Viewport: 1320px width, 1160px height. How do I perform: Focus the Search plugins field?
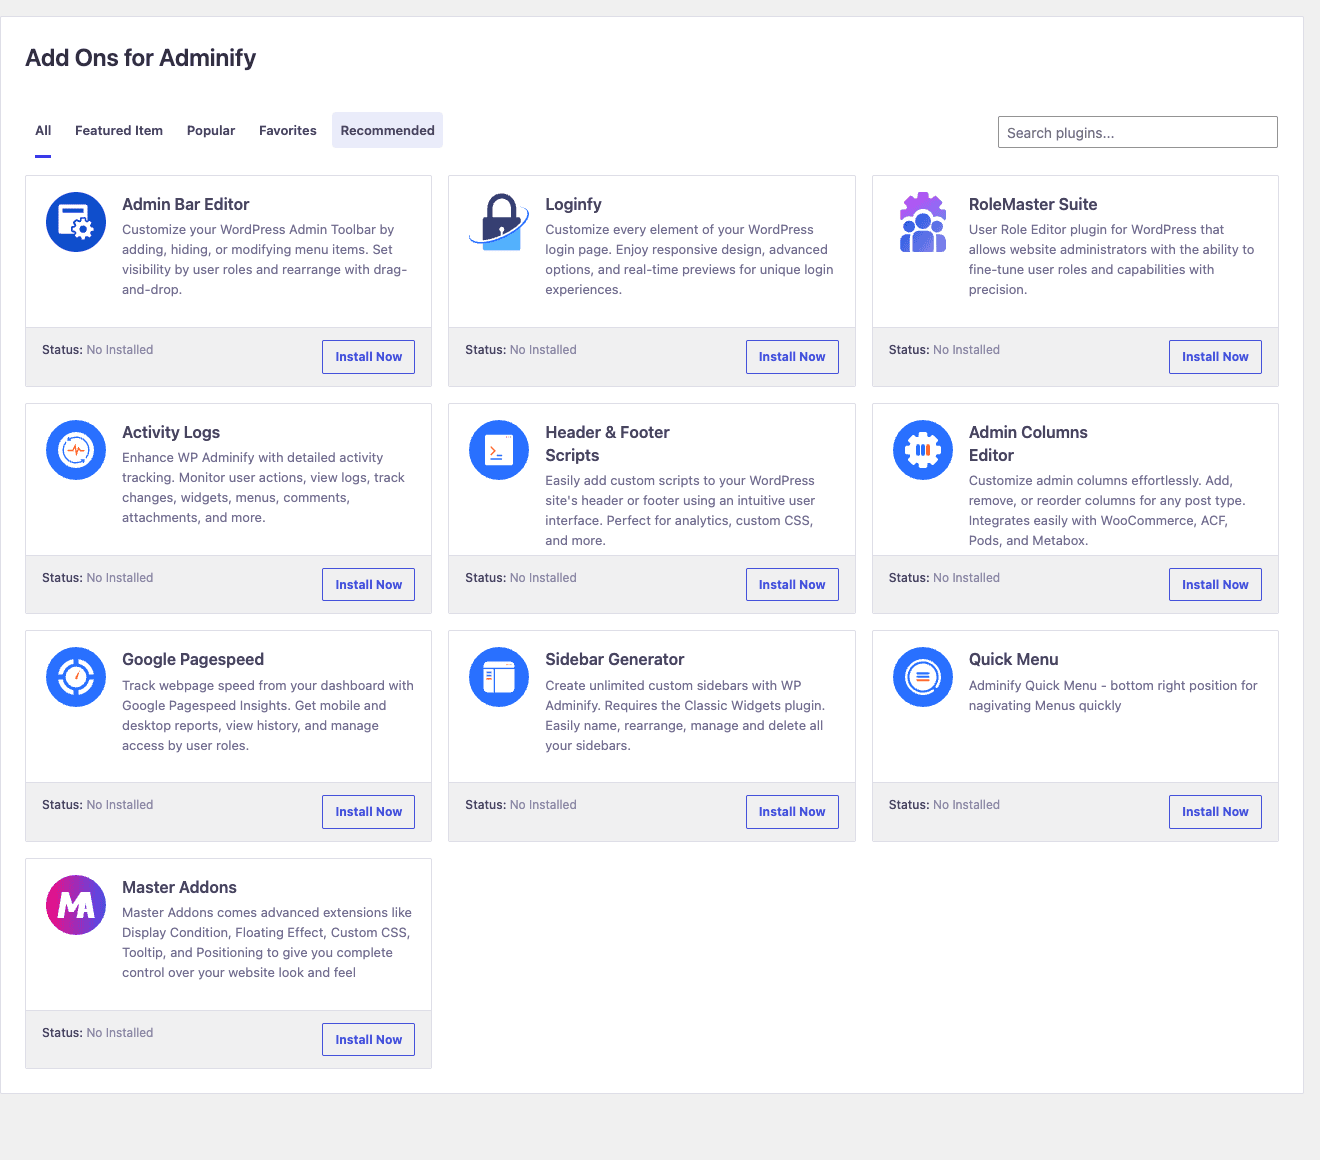coord(1138,132)
